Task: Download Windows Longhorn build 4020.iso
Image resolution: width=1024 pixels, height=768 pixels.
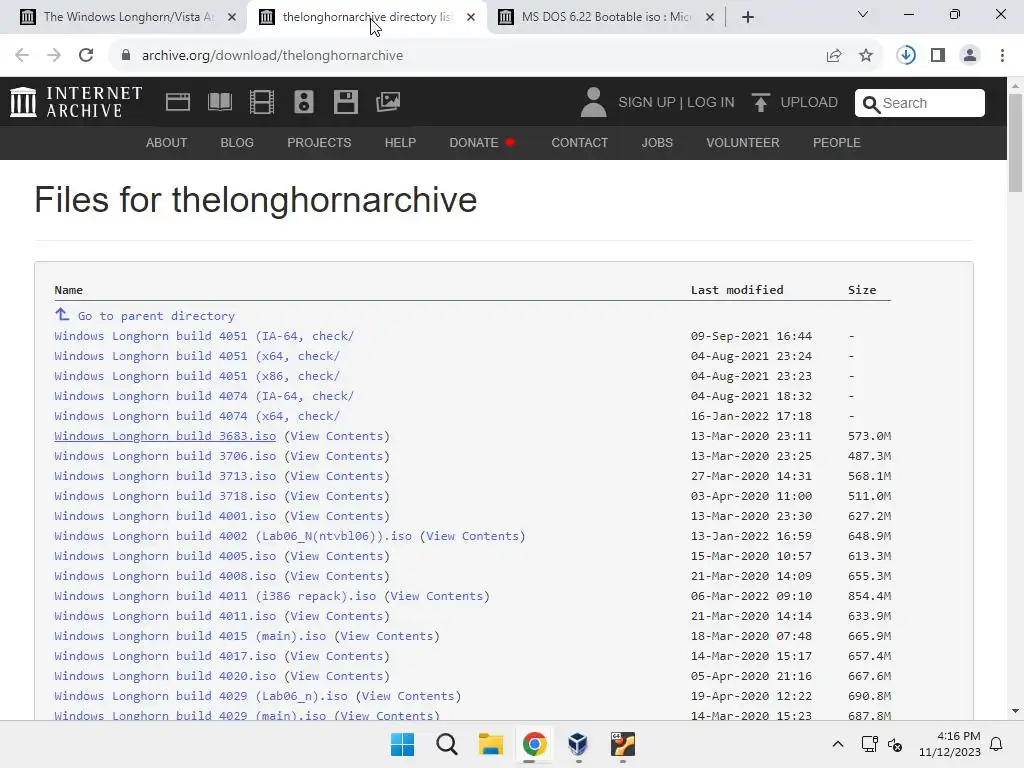Action: pyautogui.click(x=165, y=676)
